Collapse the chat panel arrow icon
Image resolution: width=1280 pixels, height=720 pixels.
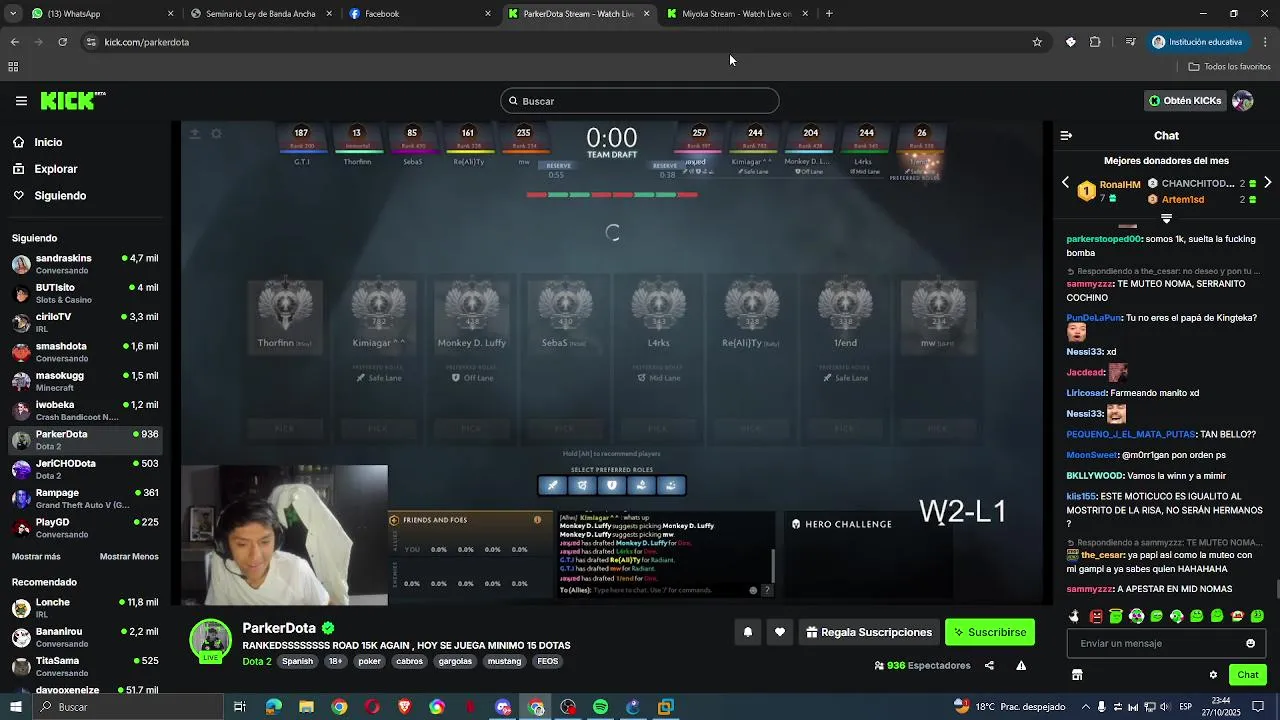(1066, 135)
